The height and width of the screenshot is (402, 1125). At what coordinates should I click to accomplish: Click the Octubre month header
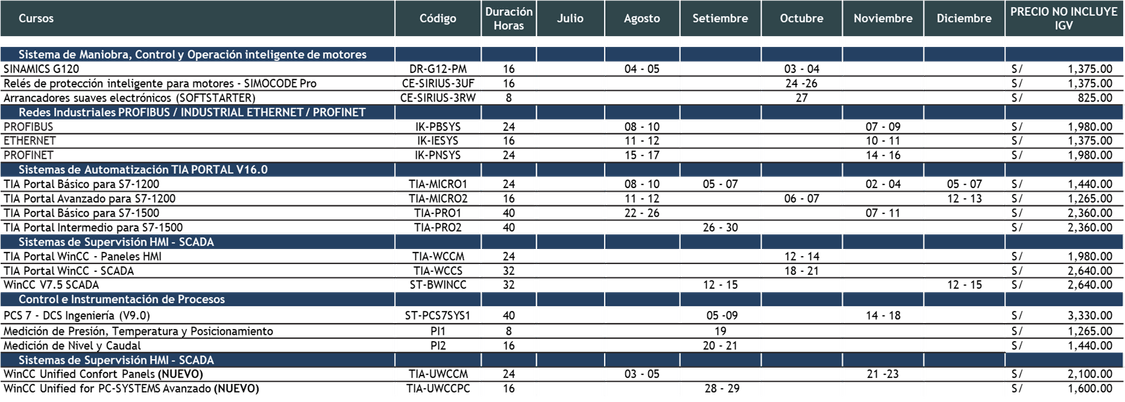[801, 19]
